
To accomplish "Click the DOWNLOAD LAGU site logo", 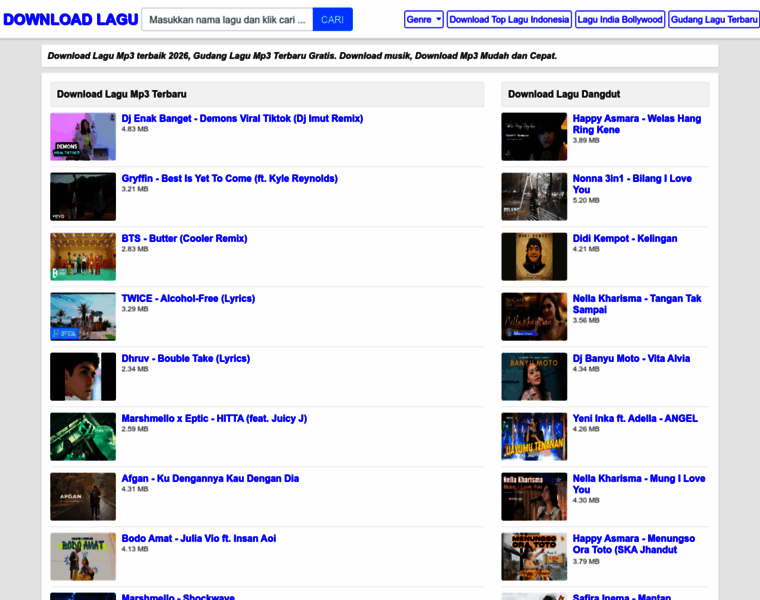I will 71,19.
